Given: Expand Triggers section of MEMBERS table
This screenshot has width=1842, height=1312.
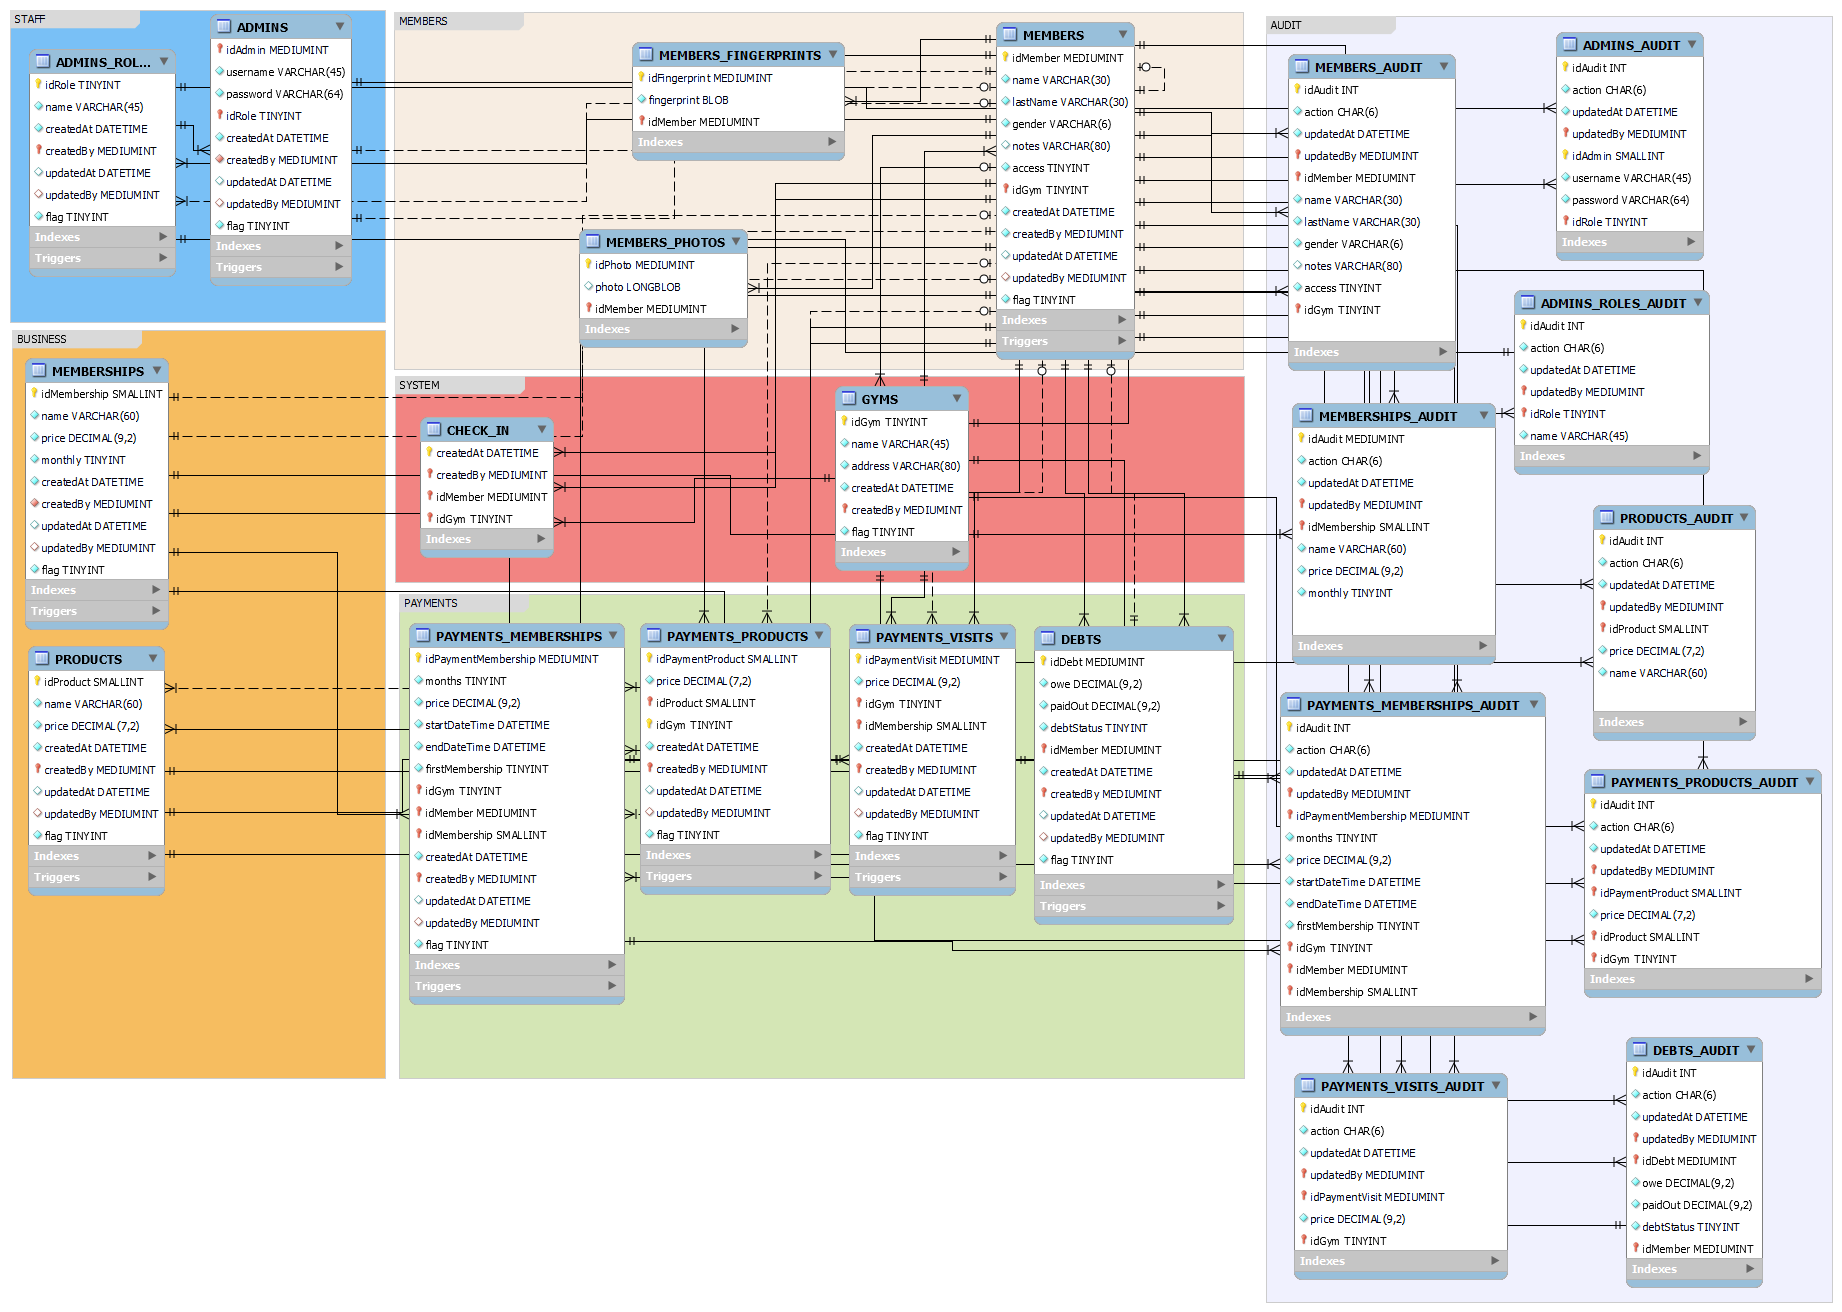Looking at the screenshot, I should point(1122,341).
